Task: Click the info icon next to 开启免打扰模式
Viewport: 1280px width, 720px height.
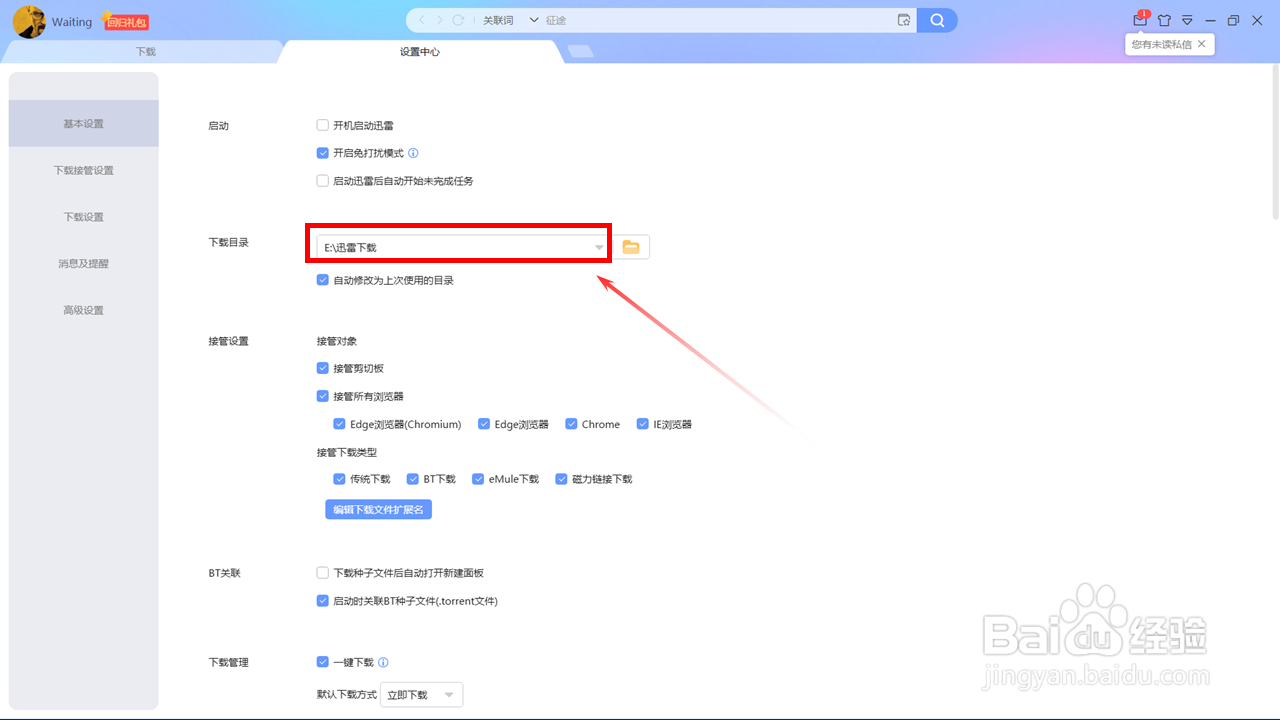Action: 413,153
